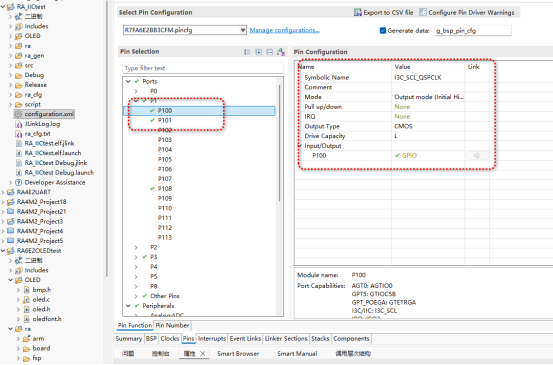553x365 pixels.
Task: Click the GPIO value for P100
Action: tap(409, 156)
